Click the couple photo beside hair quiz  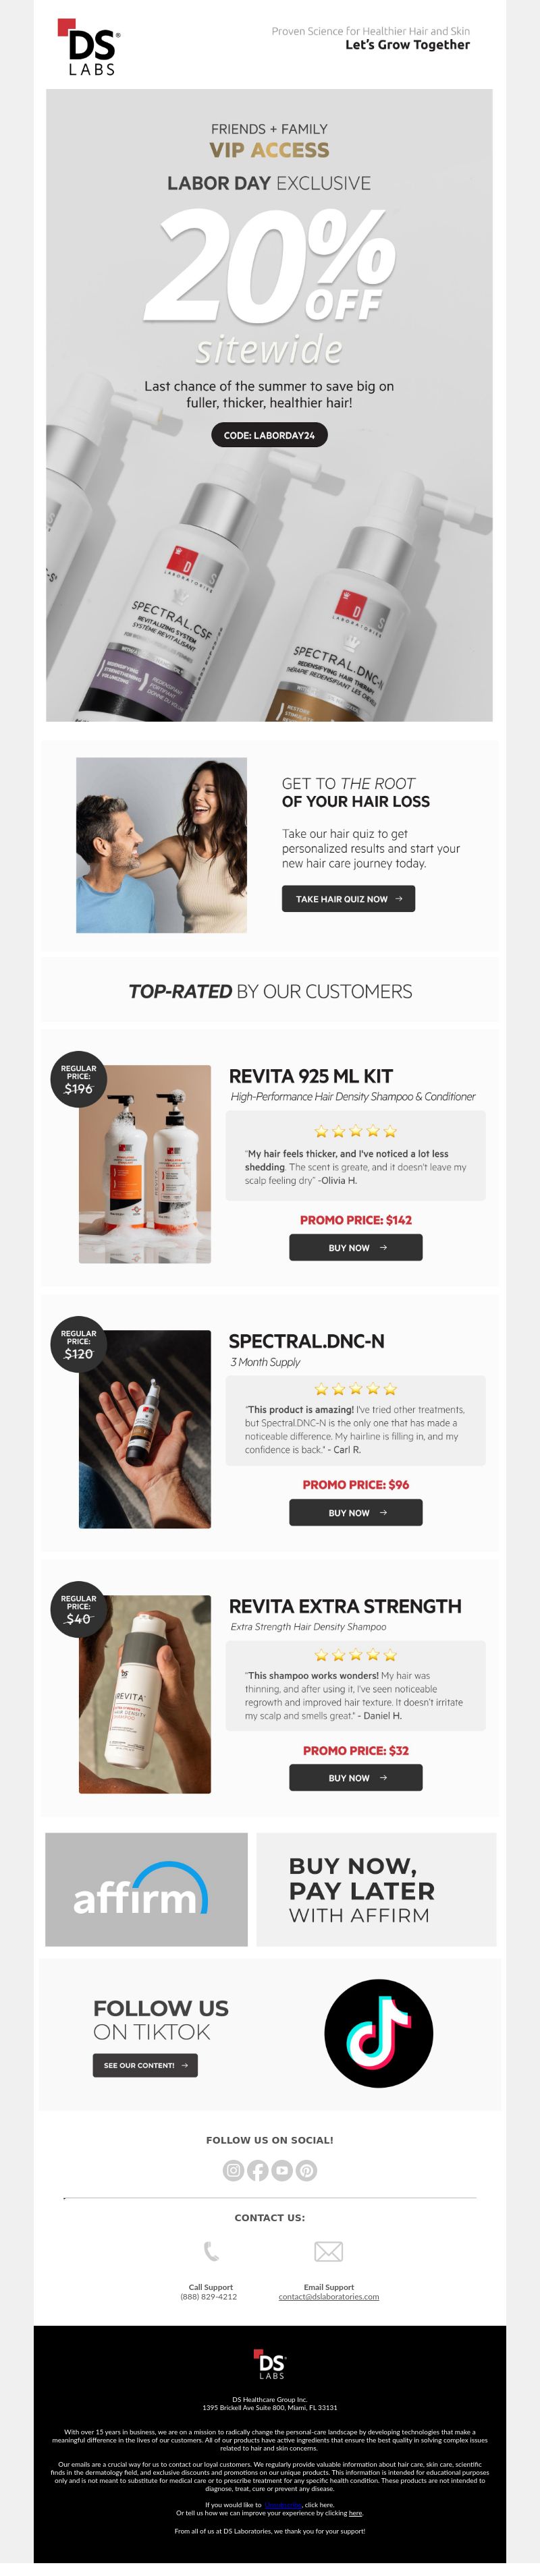click(161, 845)
